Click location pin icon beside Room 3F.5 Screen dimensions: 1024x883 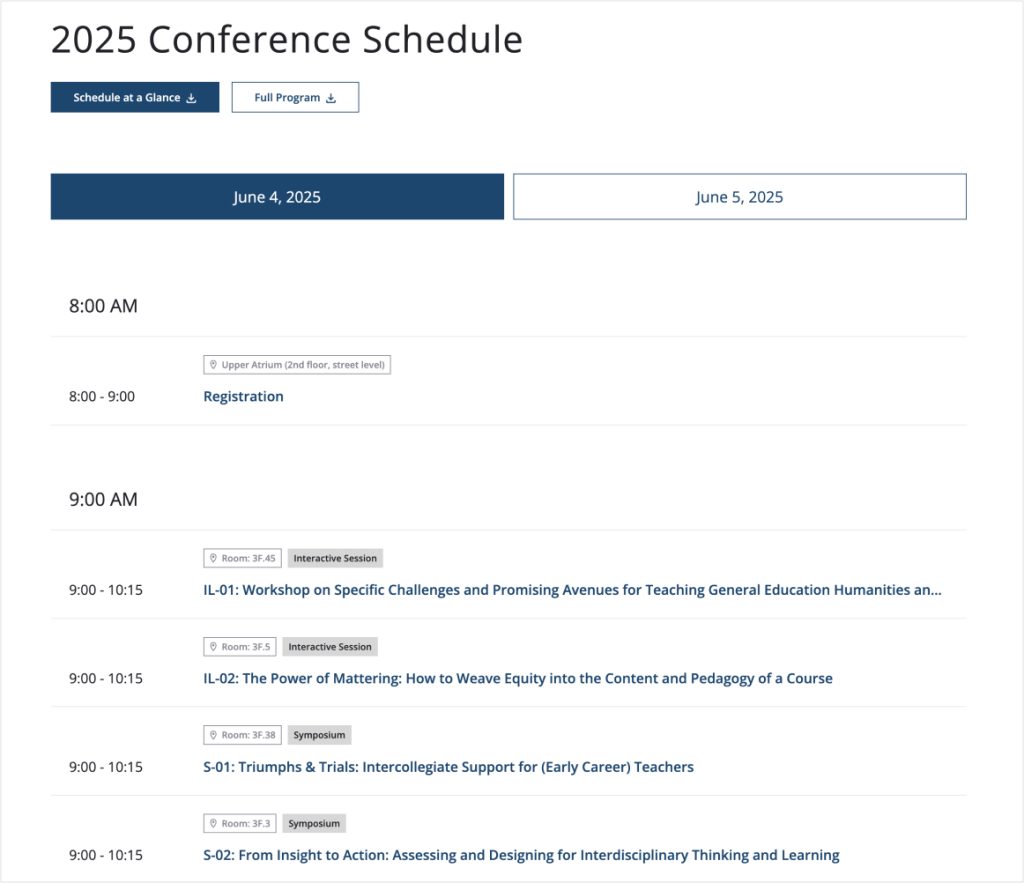point(213,647)
